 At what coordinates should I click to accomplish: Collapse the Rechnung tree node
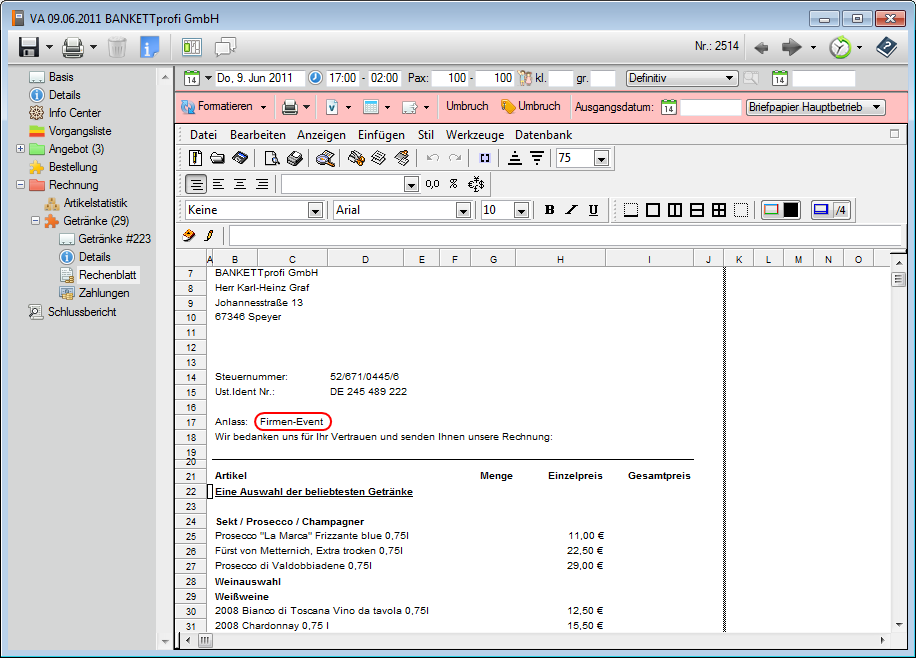coord(21,185)
